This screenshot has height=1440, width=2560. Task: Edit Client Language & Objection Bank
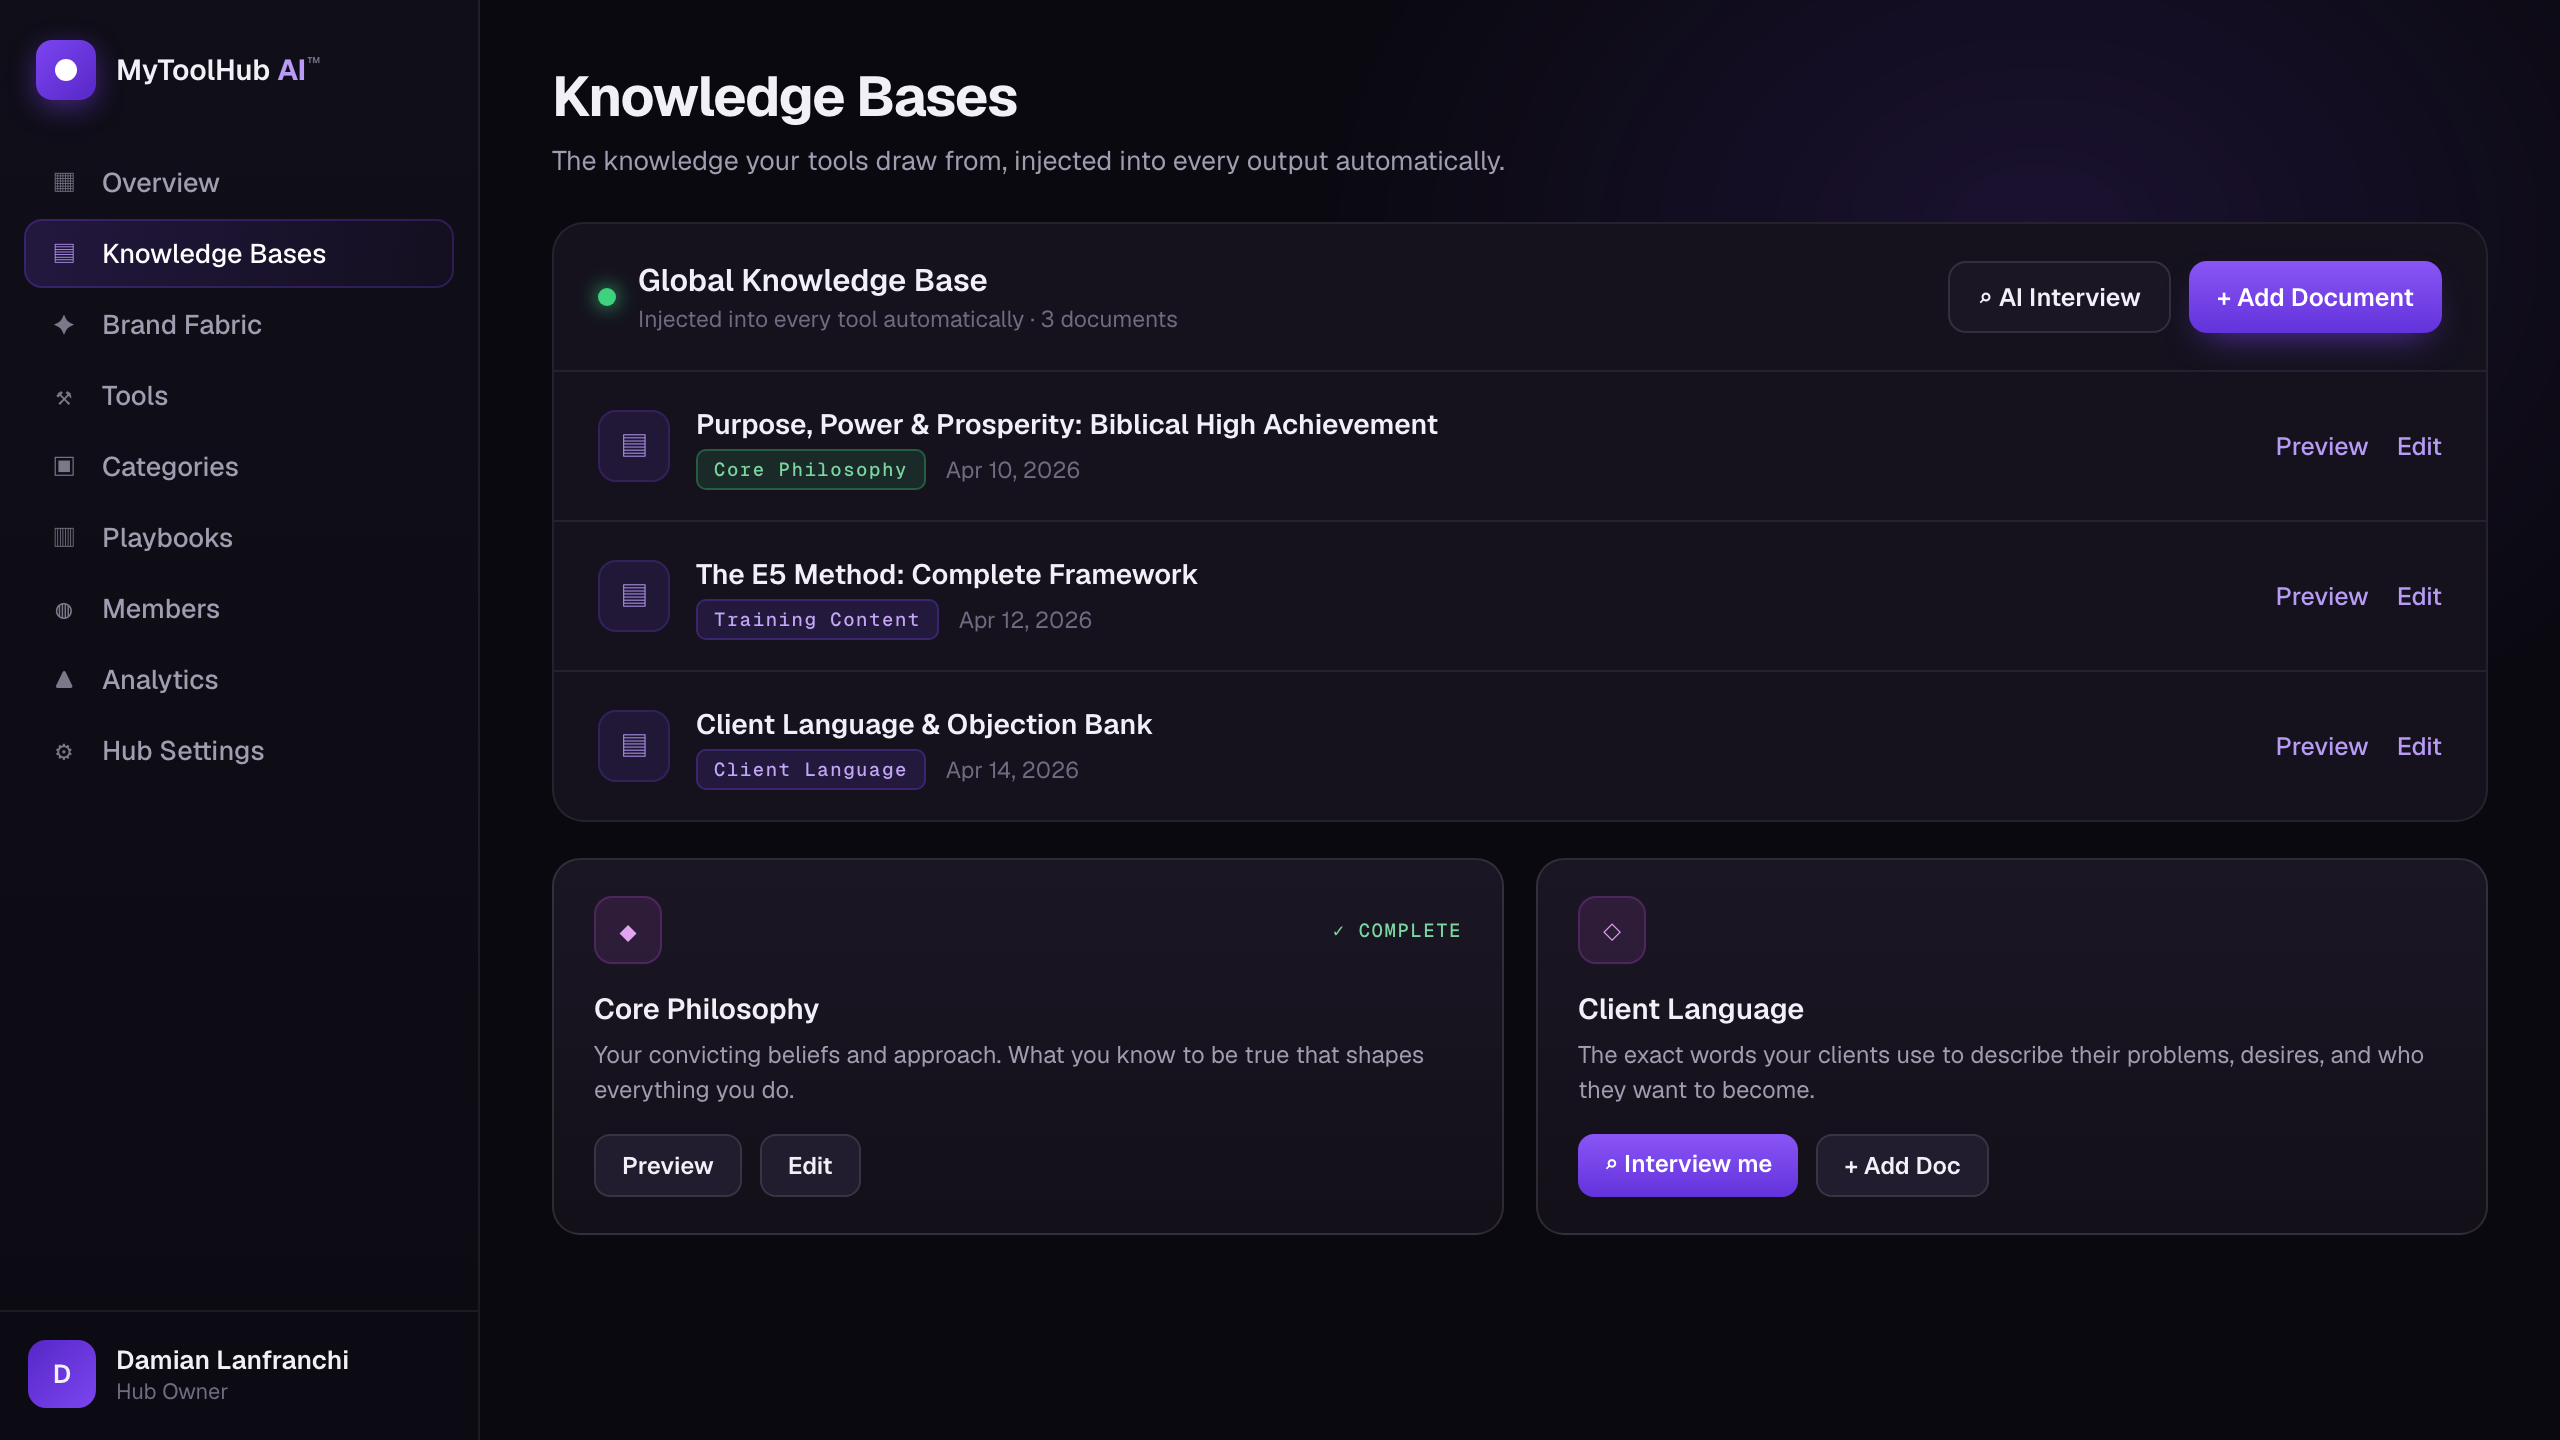click(2419, 746)
